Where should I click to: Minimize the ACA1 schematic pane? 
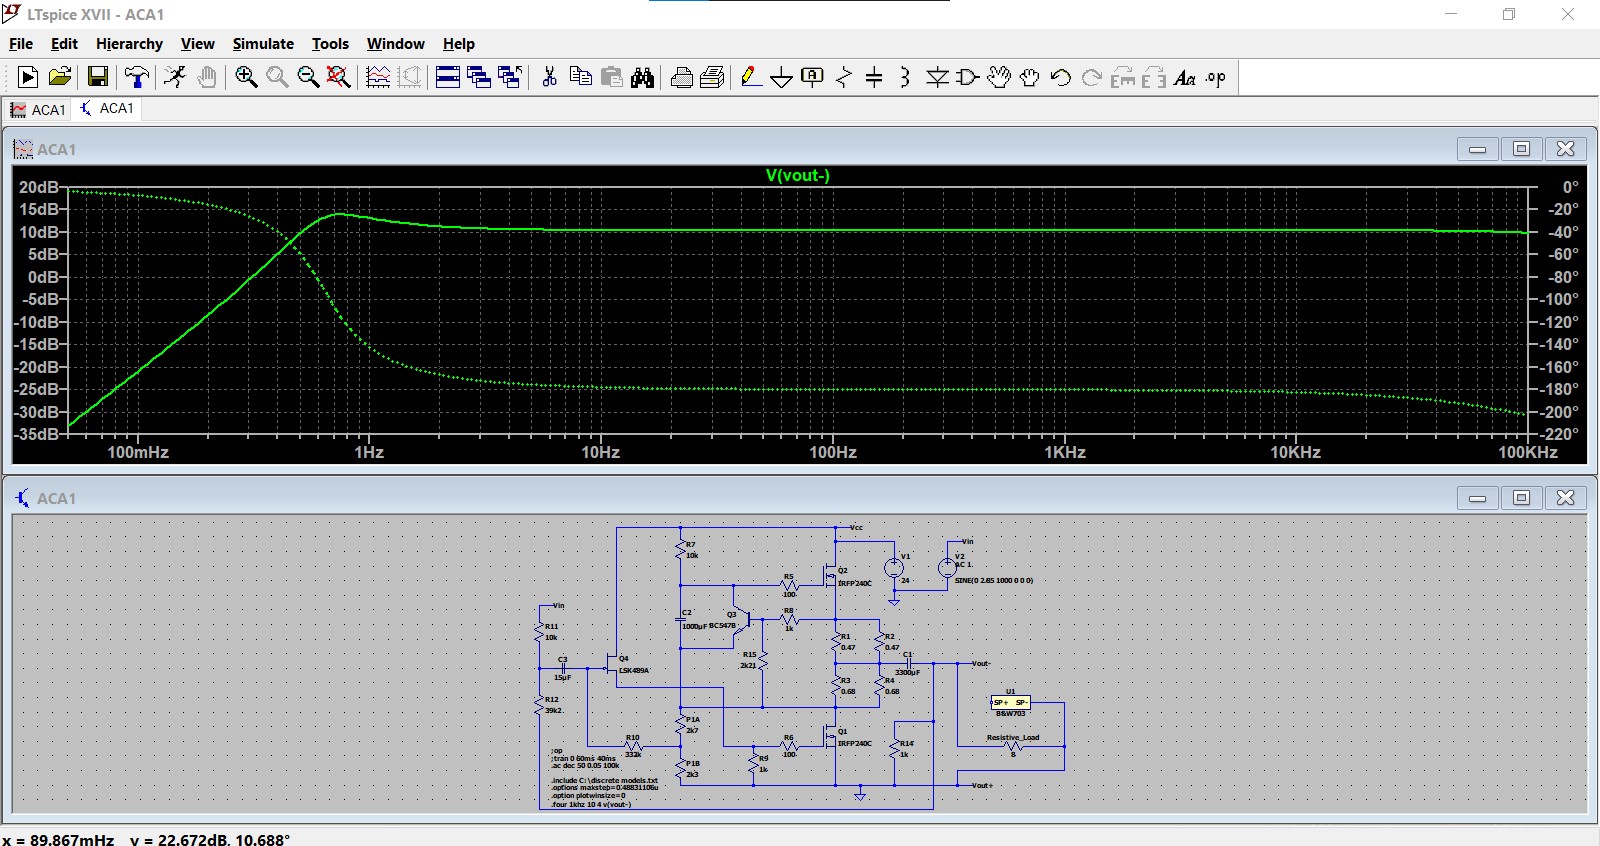coord(1477,498)
